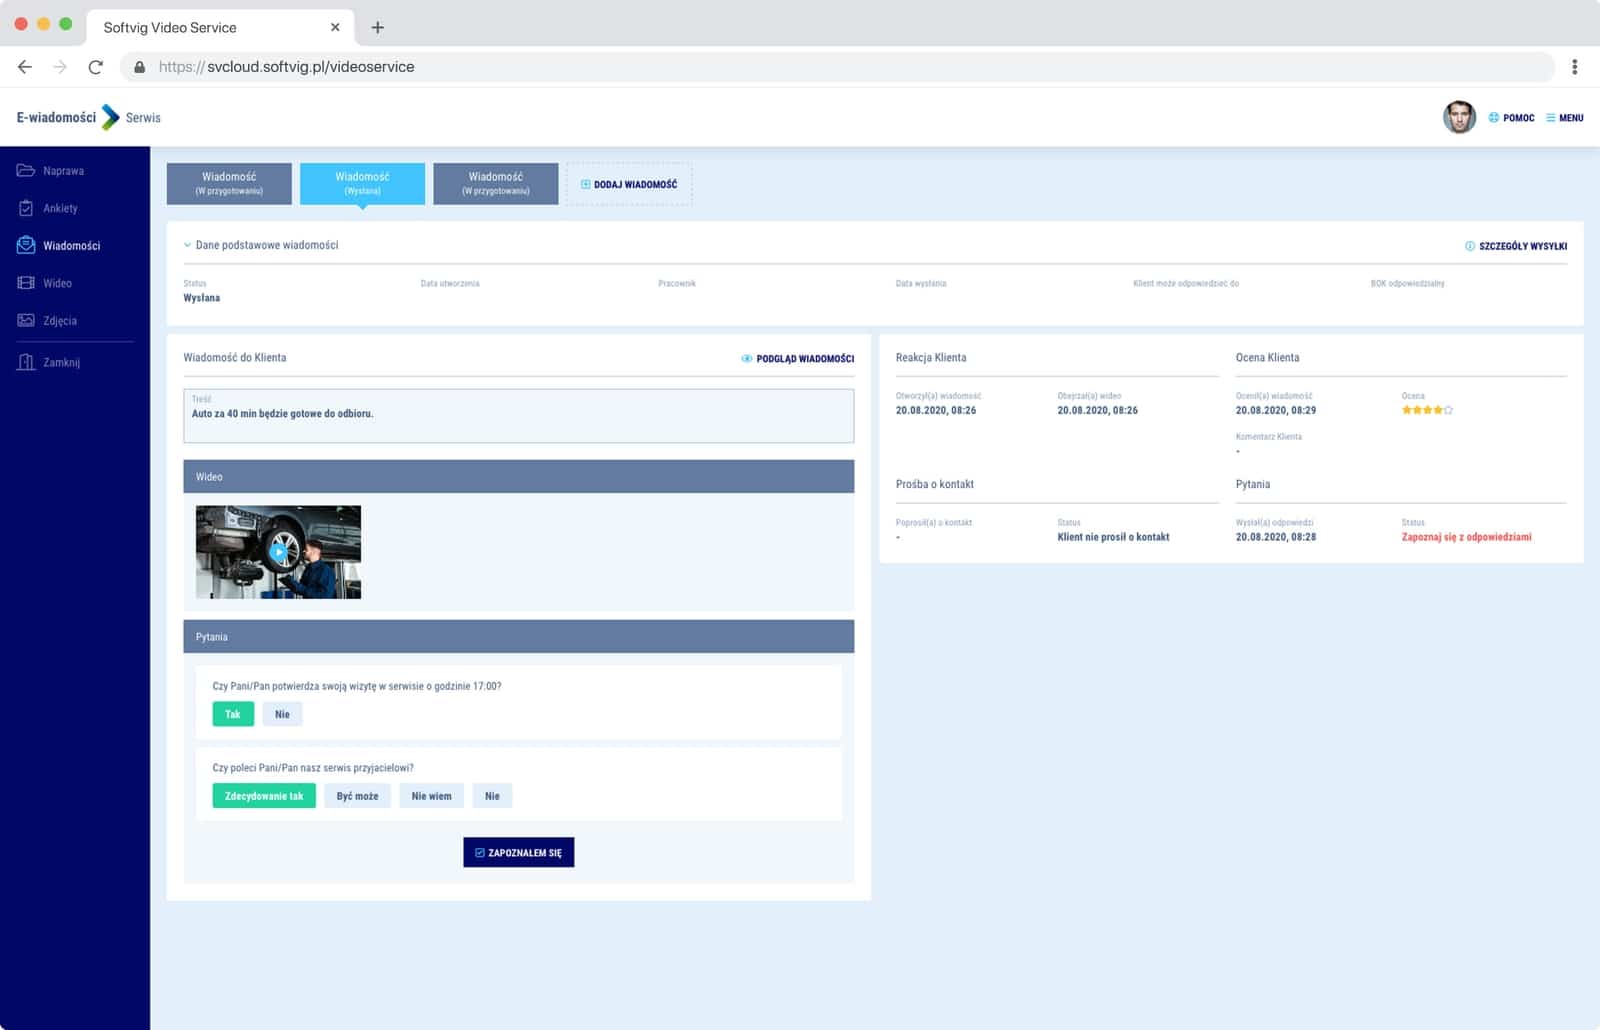This screenshot has height=1030, width=1600.
Task: Play the car service video thumbnail
Action: (x=278, y=551)
